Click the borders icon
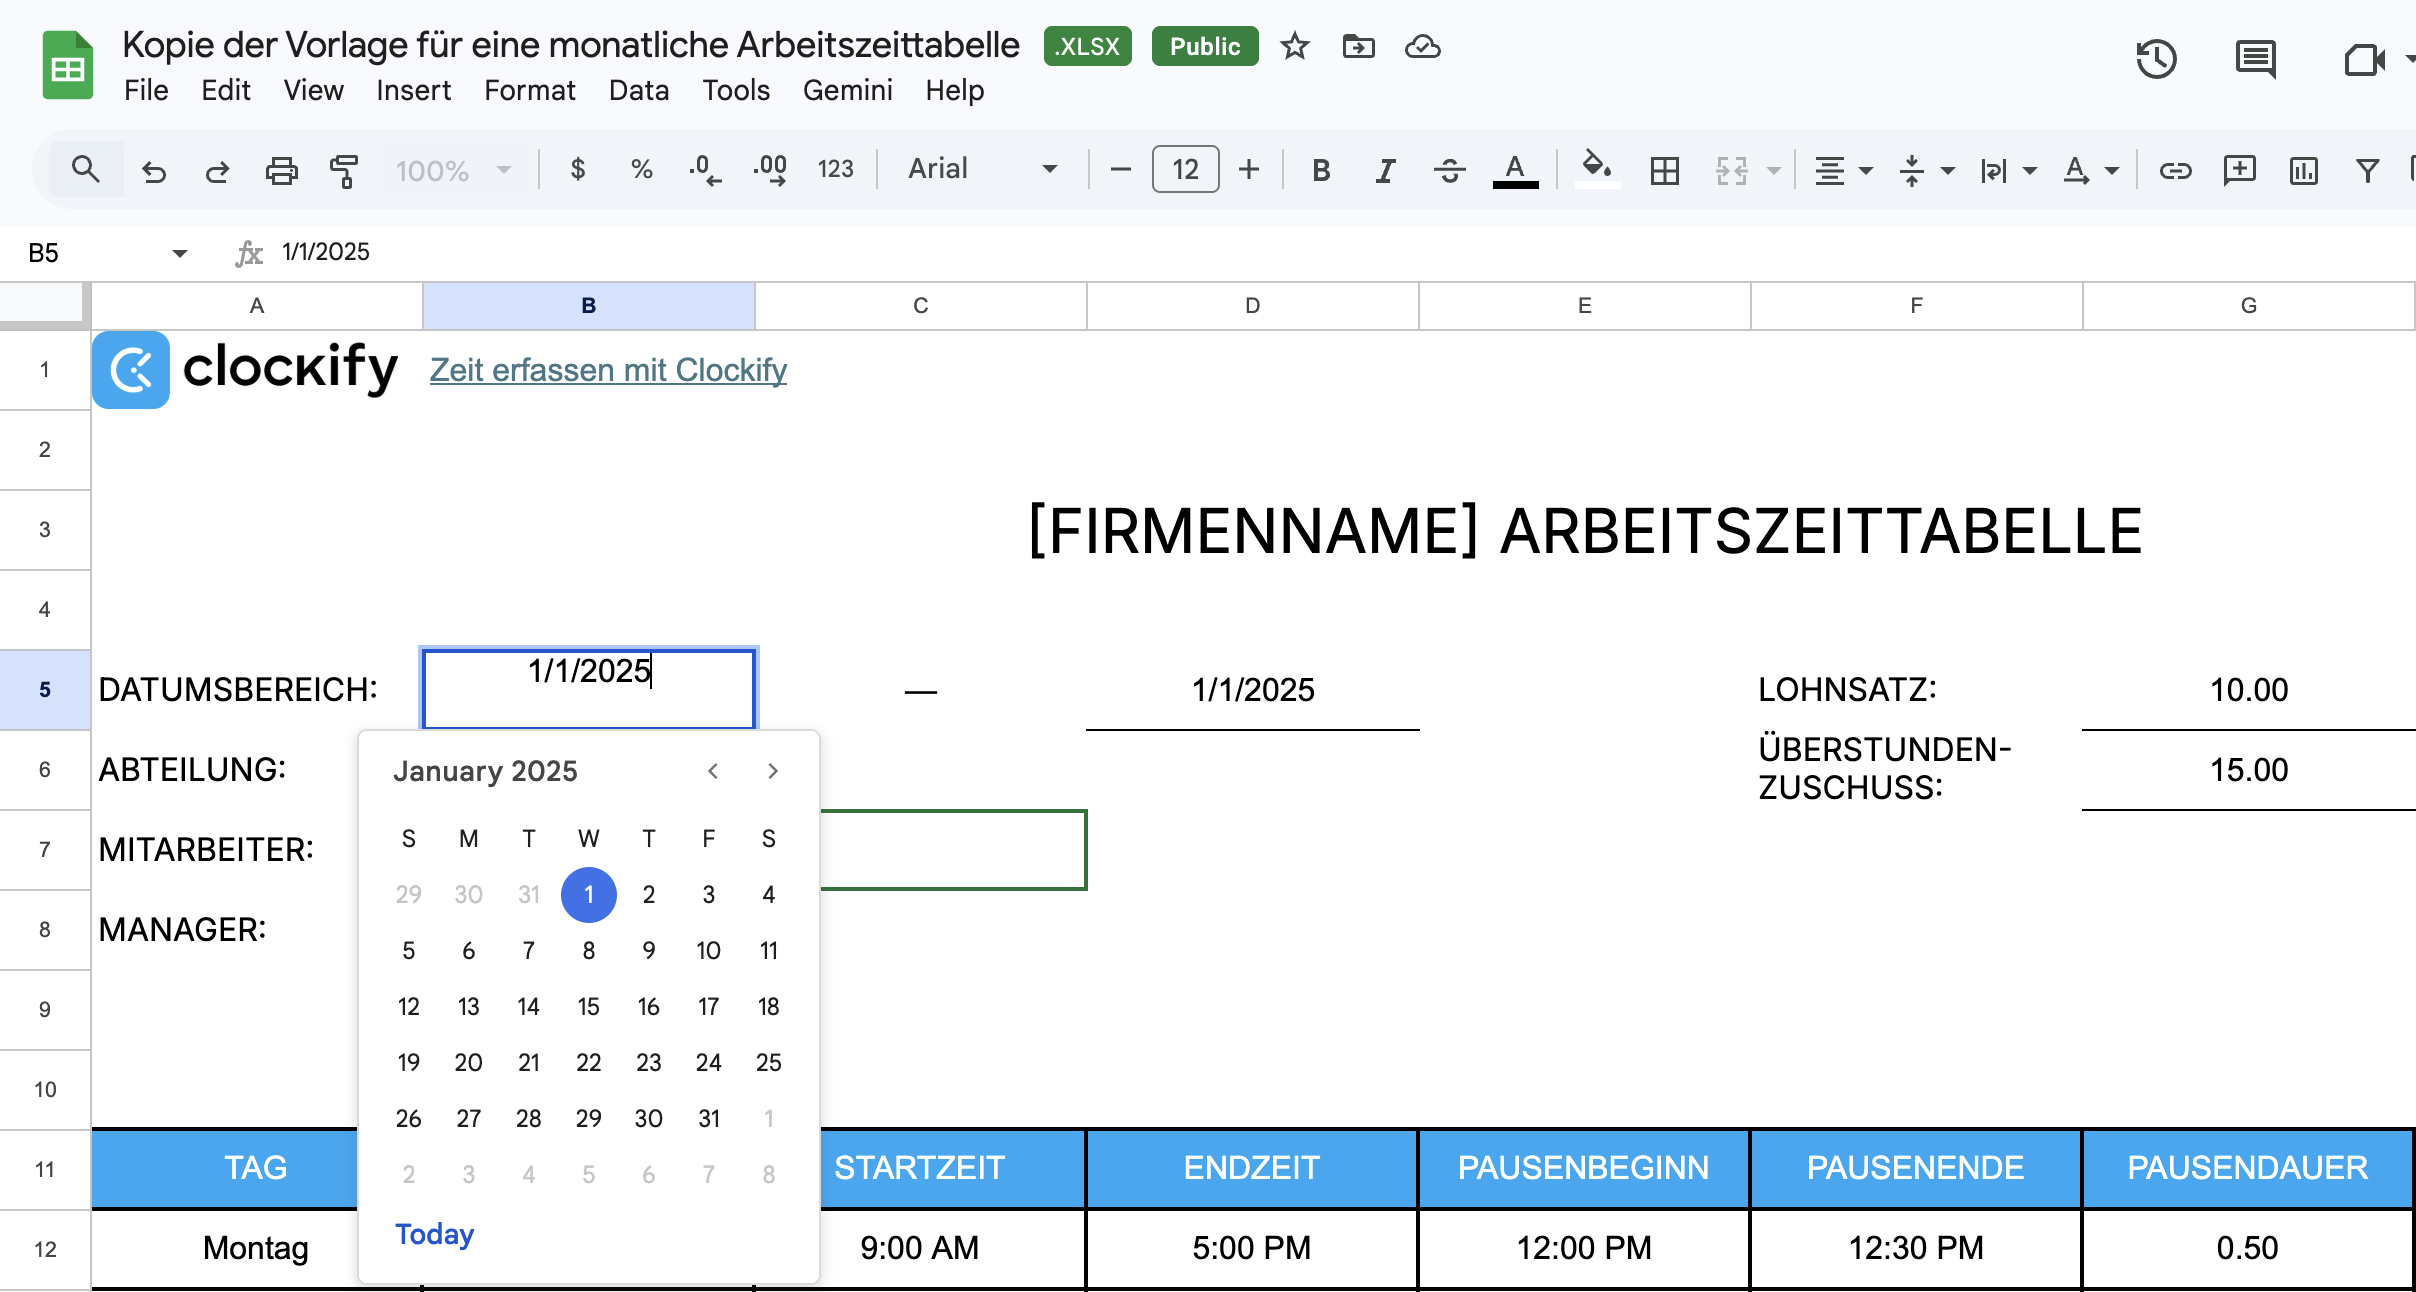 pos(1664,169)
